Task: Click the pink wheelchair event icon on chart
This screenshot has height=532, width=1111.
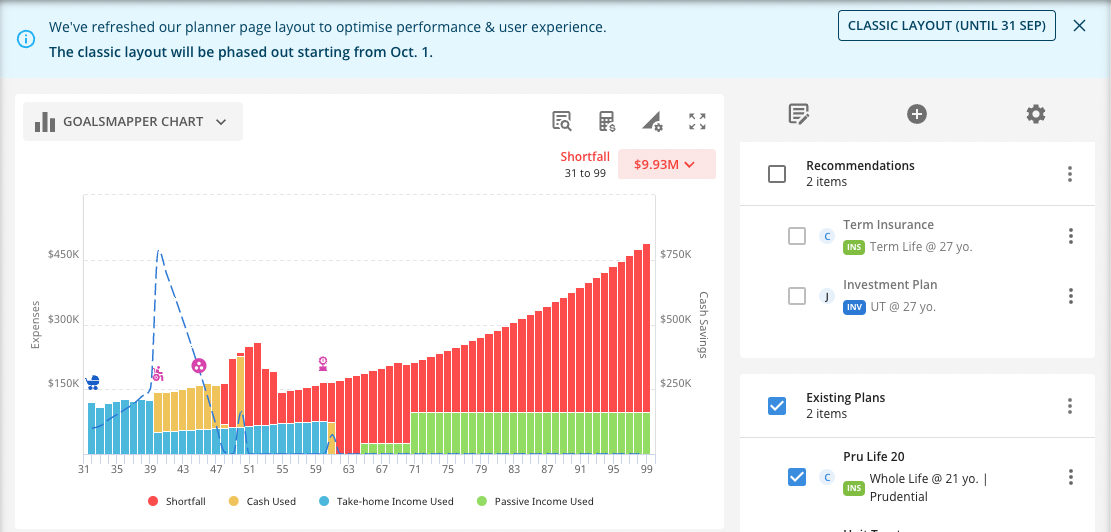Action: point(157,374)
